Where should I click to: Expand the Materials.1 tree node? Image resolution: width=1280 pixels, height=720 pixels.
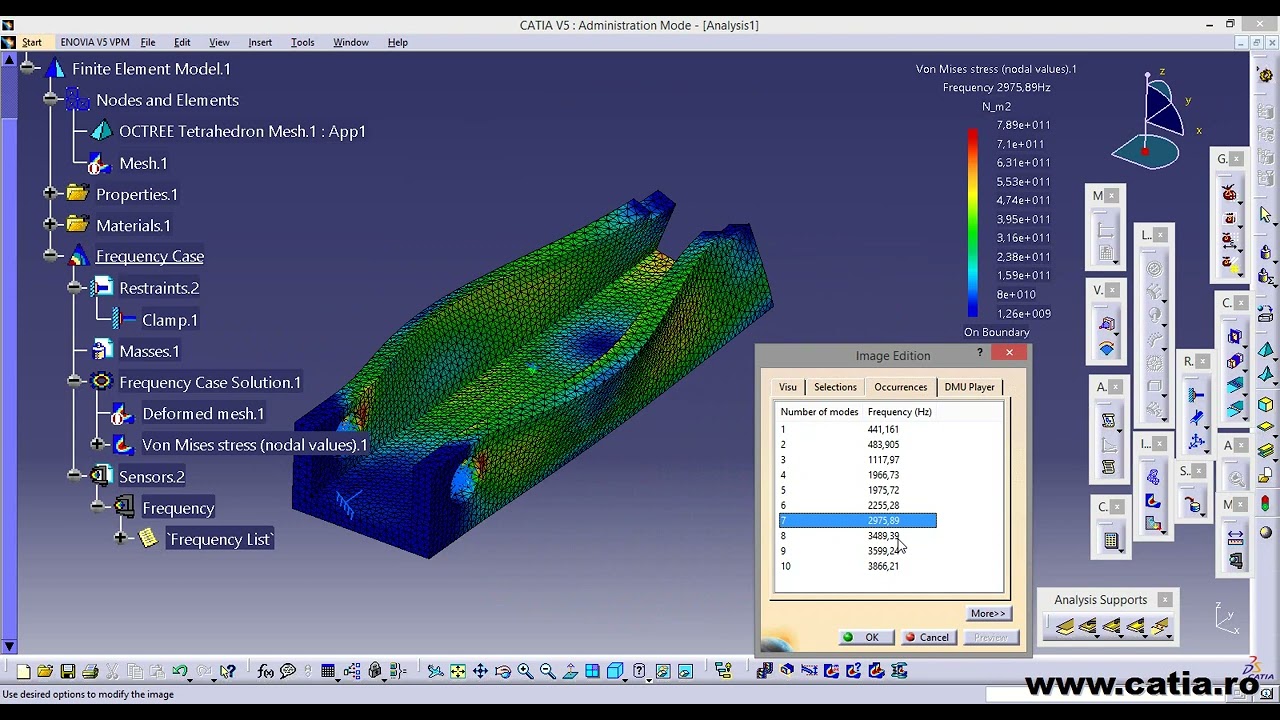(x=51, y=225)
